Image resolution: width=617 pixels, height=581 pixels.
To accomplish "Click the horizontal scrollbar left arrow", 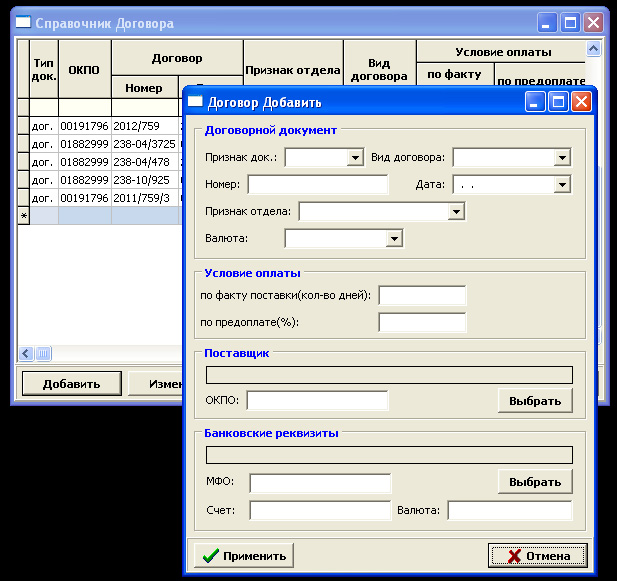I will [x=27, y=354].
